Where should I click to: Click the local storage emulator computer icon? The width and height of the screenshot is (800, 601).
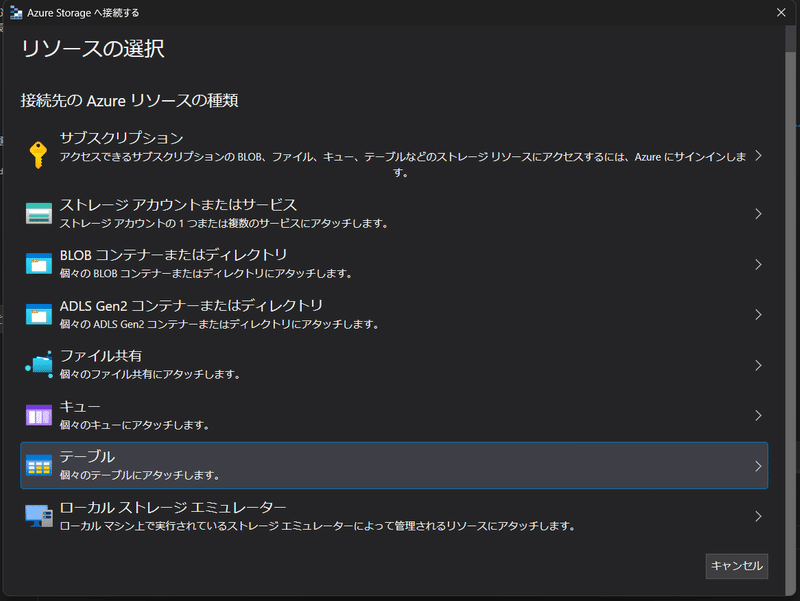click(39, 516)
